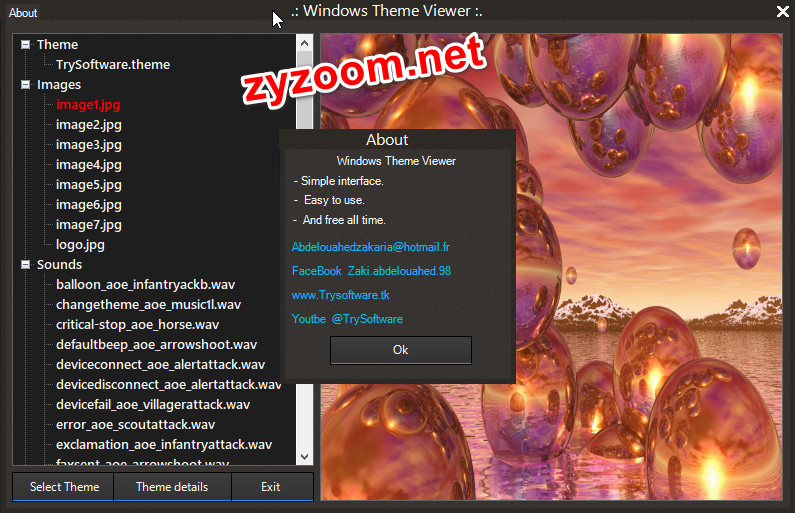Open the FaceBook Zaki.abdelouahed.98 link
The image size is (795, 513).
(371, 271)
